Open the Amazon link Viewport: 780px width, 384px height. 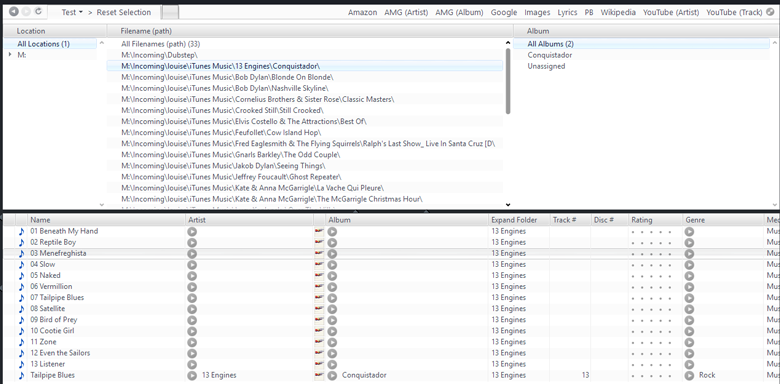[362, 12]
